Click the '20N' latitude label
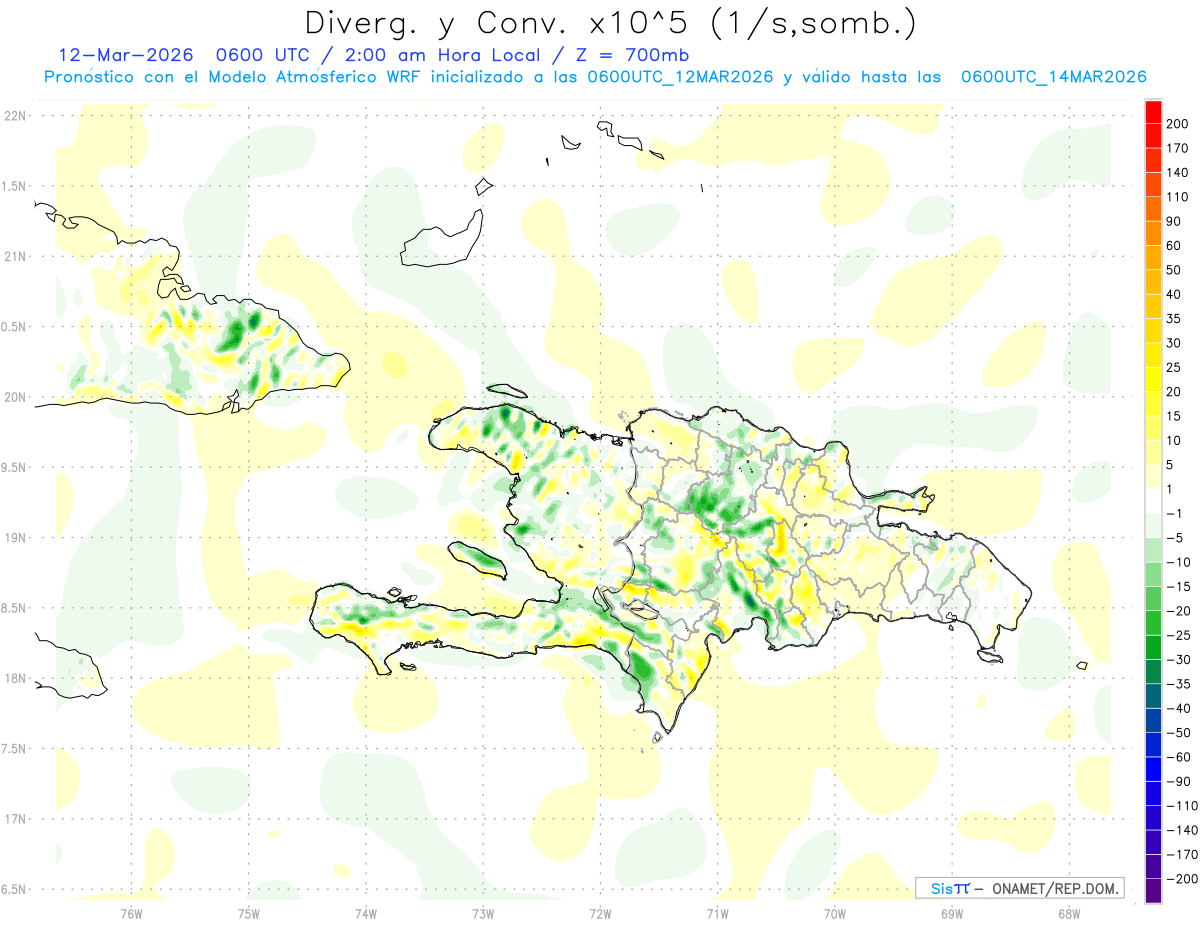Viewport: 1200px width, 927px height. (x=15, y=397)
